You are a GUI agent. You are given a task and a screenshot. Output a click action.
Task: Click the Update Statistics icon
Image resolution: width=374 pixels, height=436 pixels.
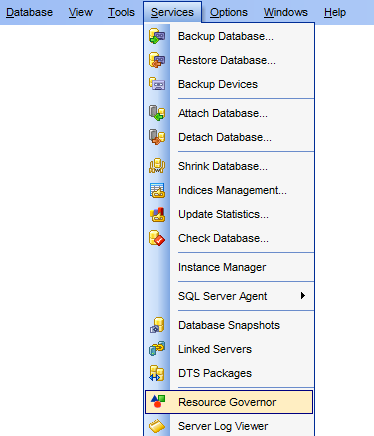pos(157,214)
